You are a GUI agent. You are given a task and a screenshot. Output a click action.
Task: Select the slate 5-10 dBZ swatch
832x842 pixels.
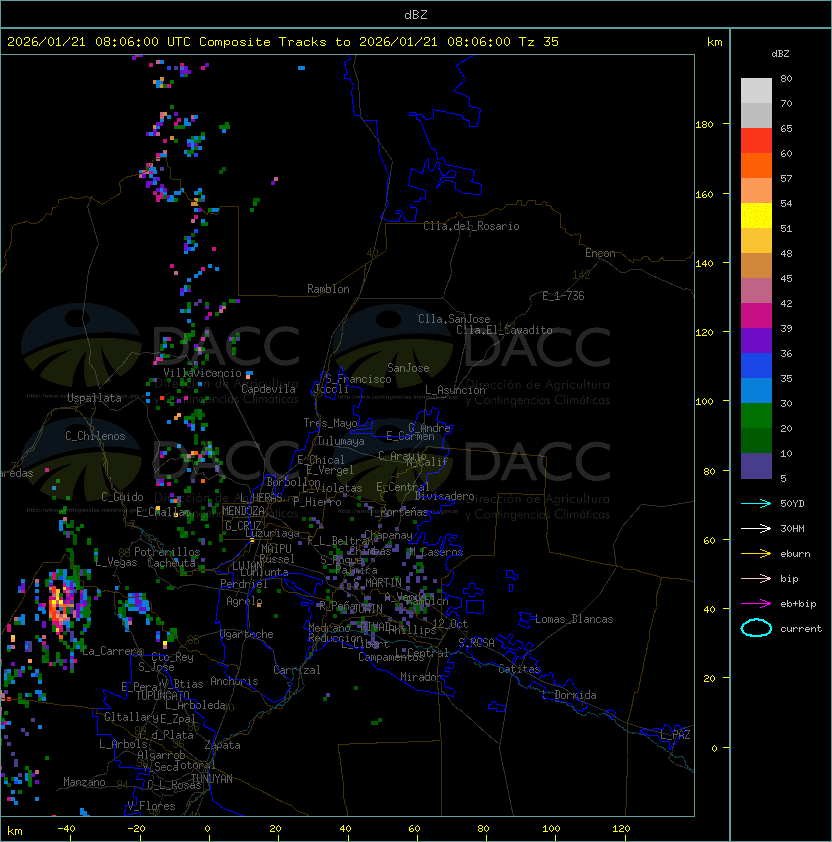[756, 466]
